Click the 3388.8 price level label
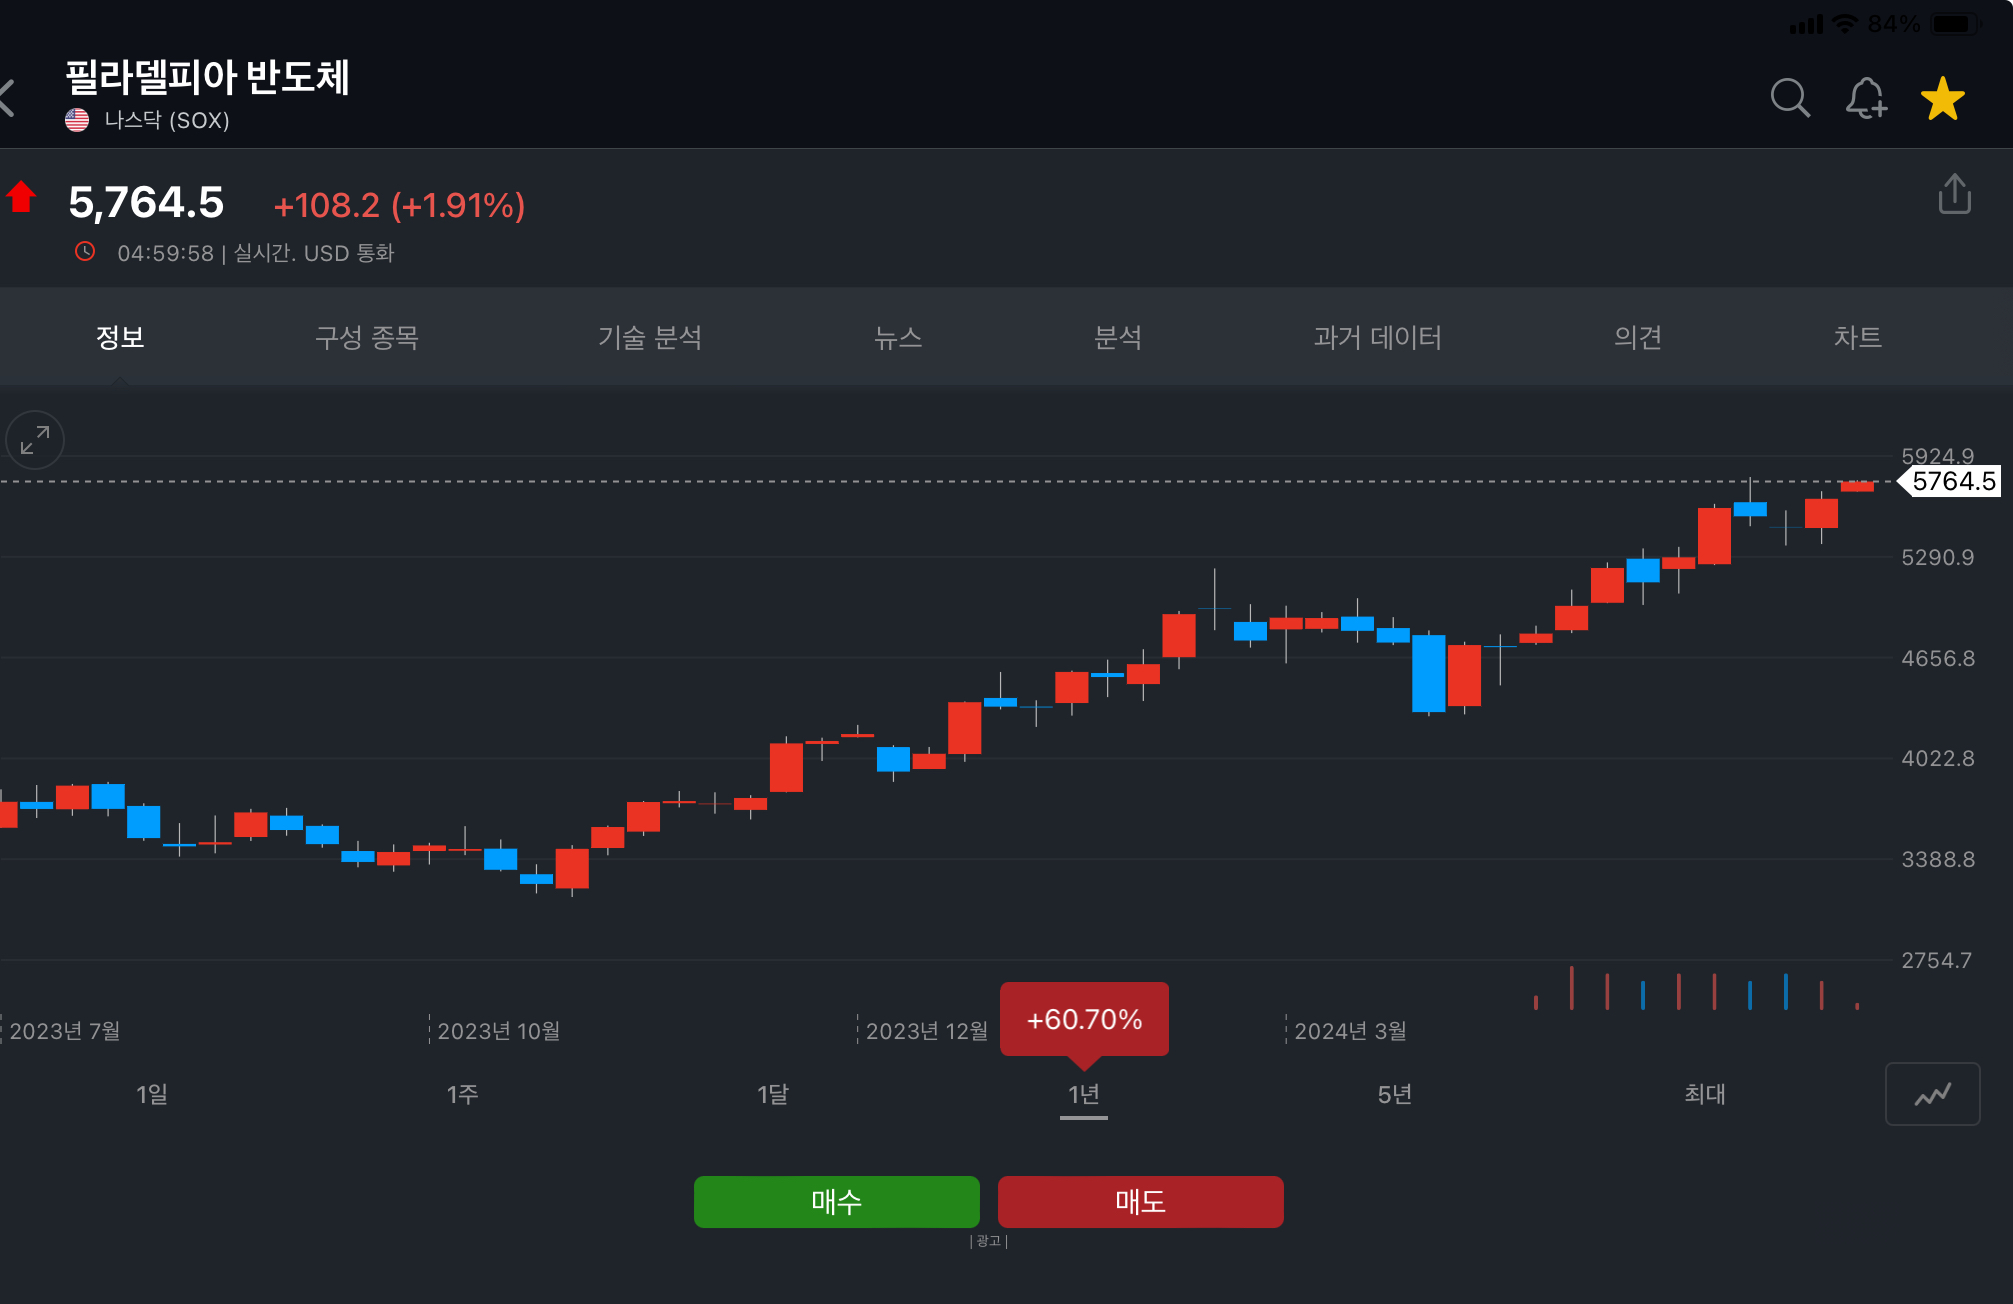Viewport: 2013px width, 1304px height. pos(1938,859)
